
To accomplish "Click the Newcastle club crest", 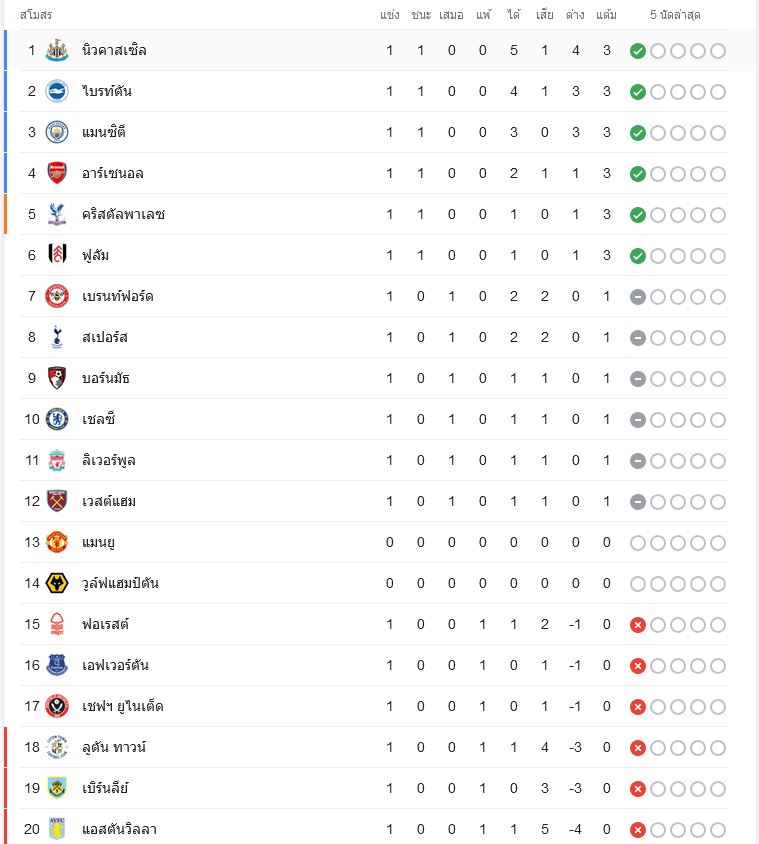I will [57, 51].
